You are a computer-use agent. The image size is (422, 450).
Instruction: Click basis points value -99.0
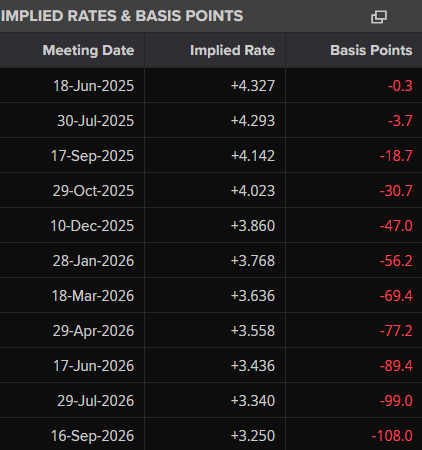coord(396,401)
